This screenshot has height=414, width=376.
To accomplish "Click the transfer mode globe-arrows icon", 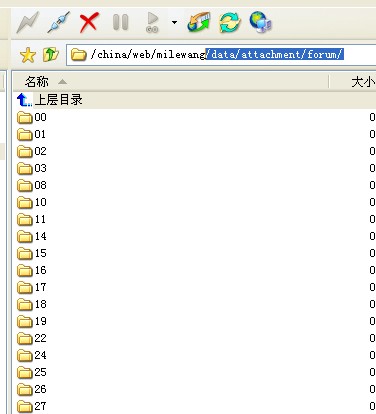I will click(199, 22).
